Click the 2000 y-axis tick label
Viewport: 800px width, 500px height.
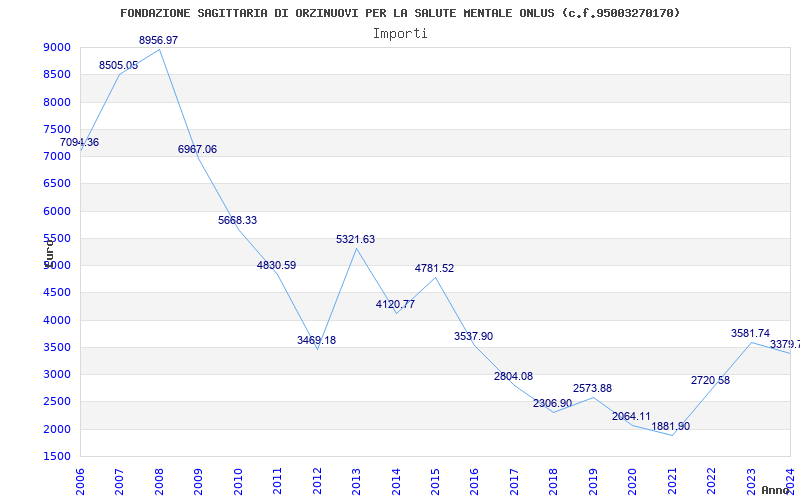(56, 429)
